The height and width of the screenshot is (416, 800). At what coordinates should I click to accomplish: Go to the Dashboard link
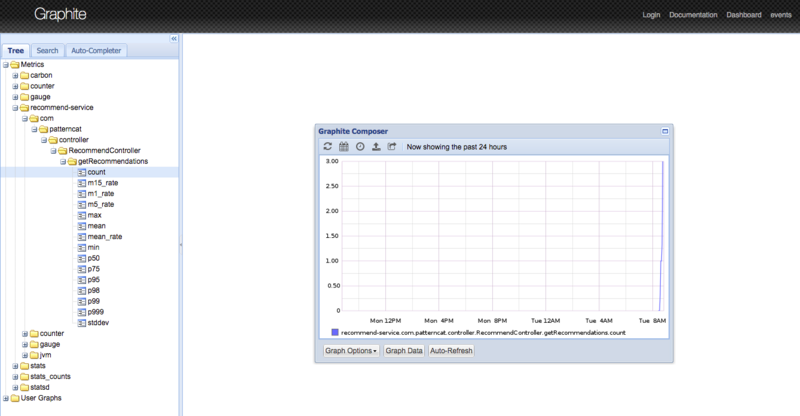coord(744,15)
